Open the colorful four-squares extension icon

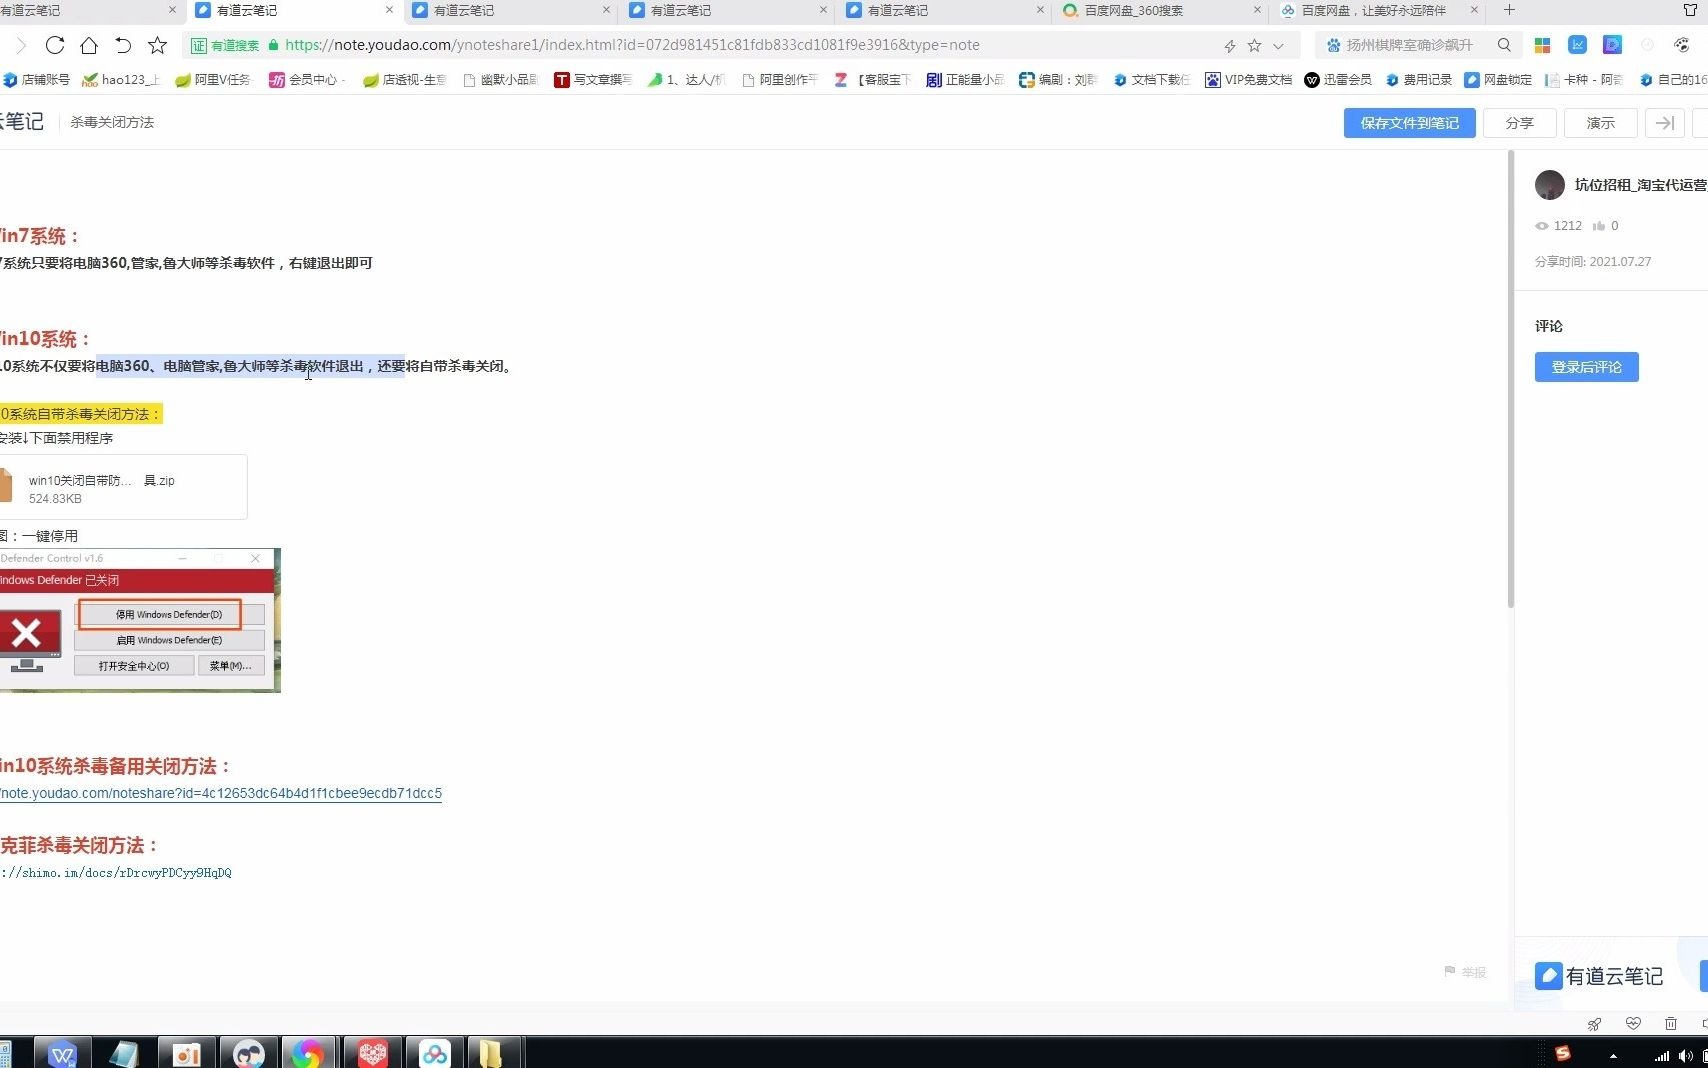coord(1543,45)
